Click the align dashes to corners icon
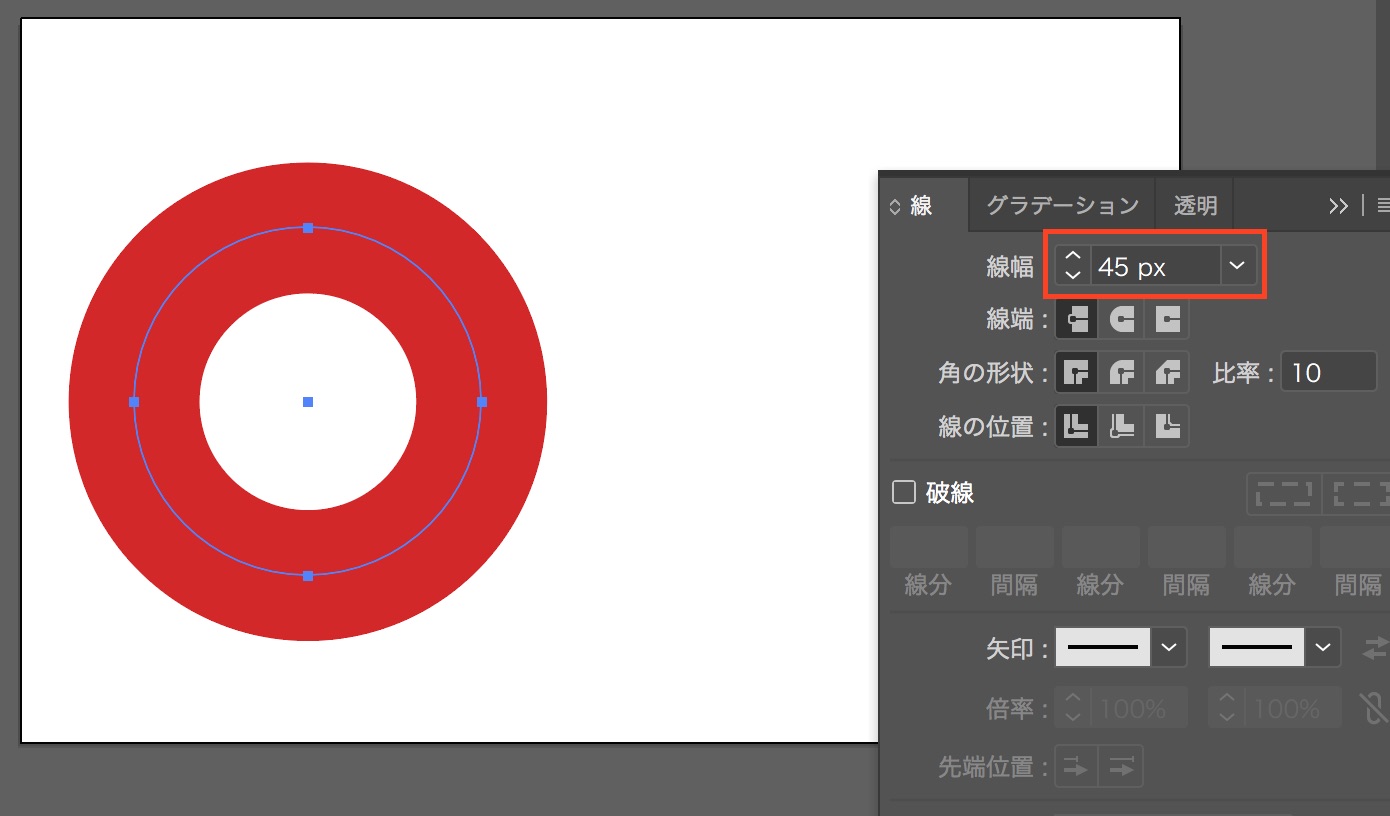This screenshot has height=816, width=1390. (x=1358, y=494)
